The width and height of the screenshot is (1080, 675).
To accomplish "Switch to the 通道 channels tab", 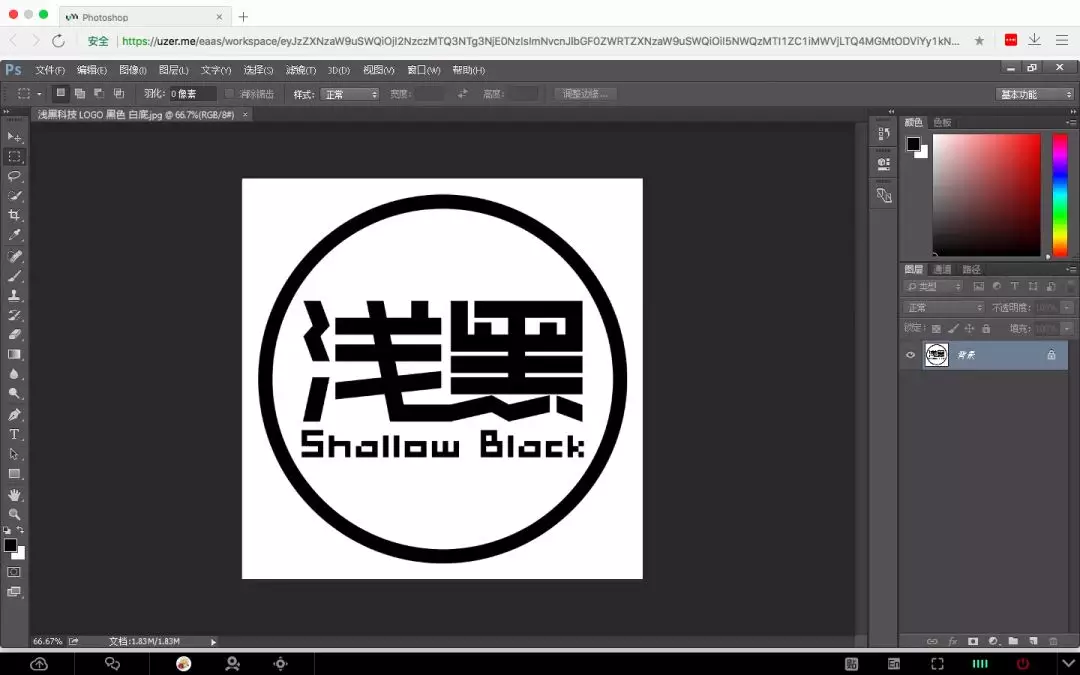I will (x=942, y=269).
